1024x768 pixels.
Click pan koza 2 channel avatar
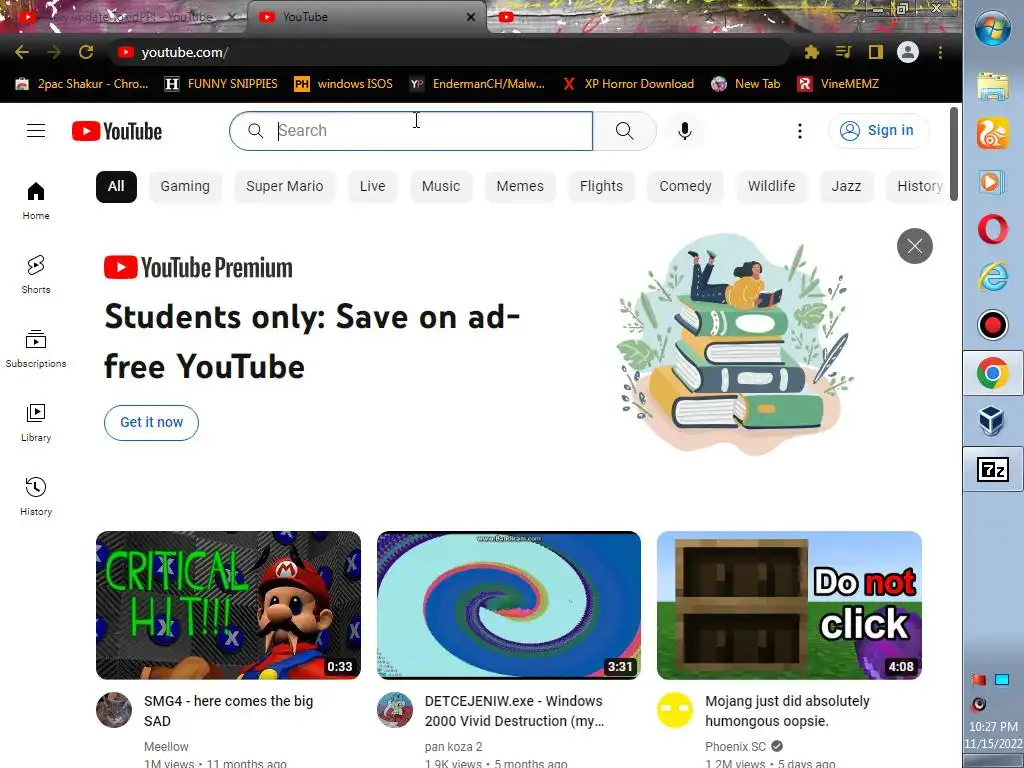coord(394,710)
